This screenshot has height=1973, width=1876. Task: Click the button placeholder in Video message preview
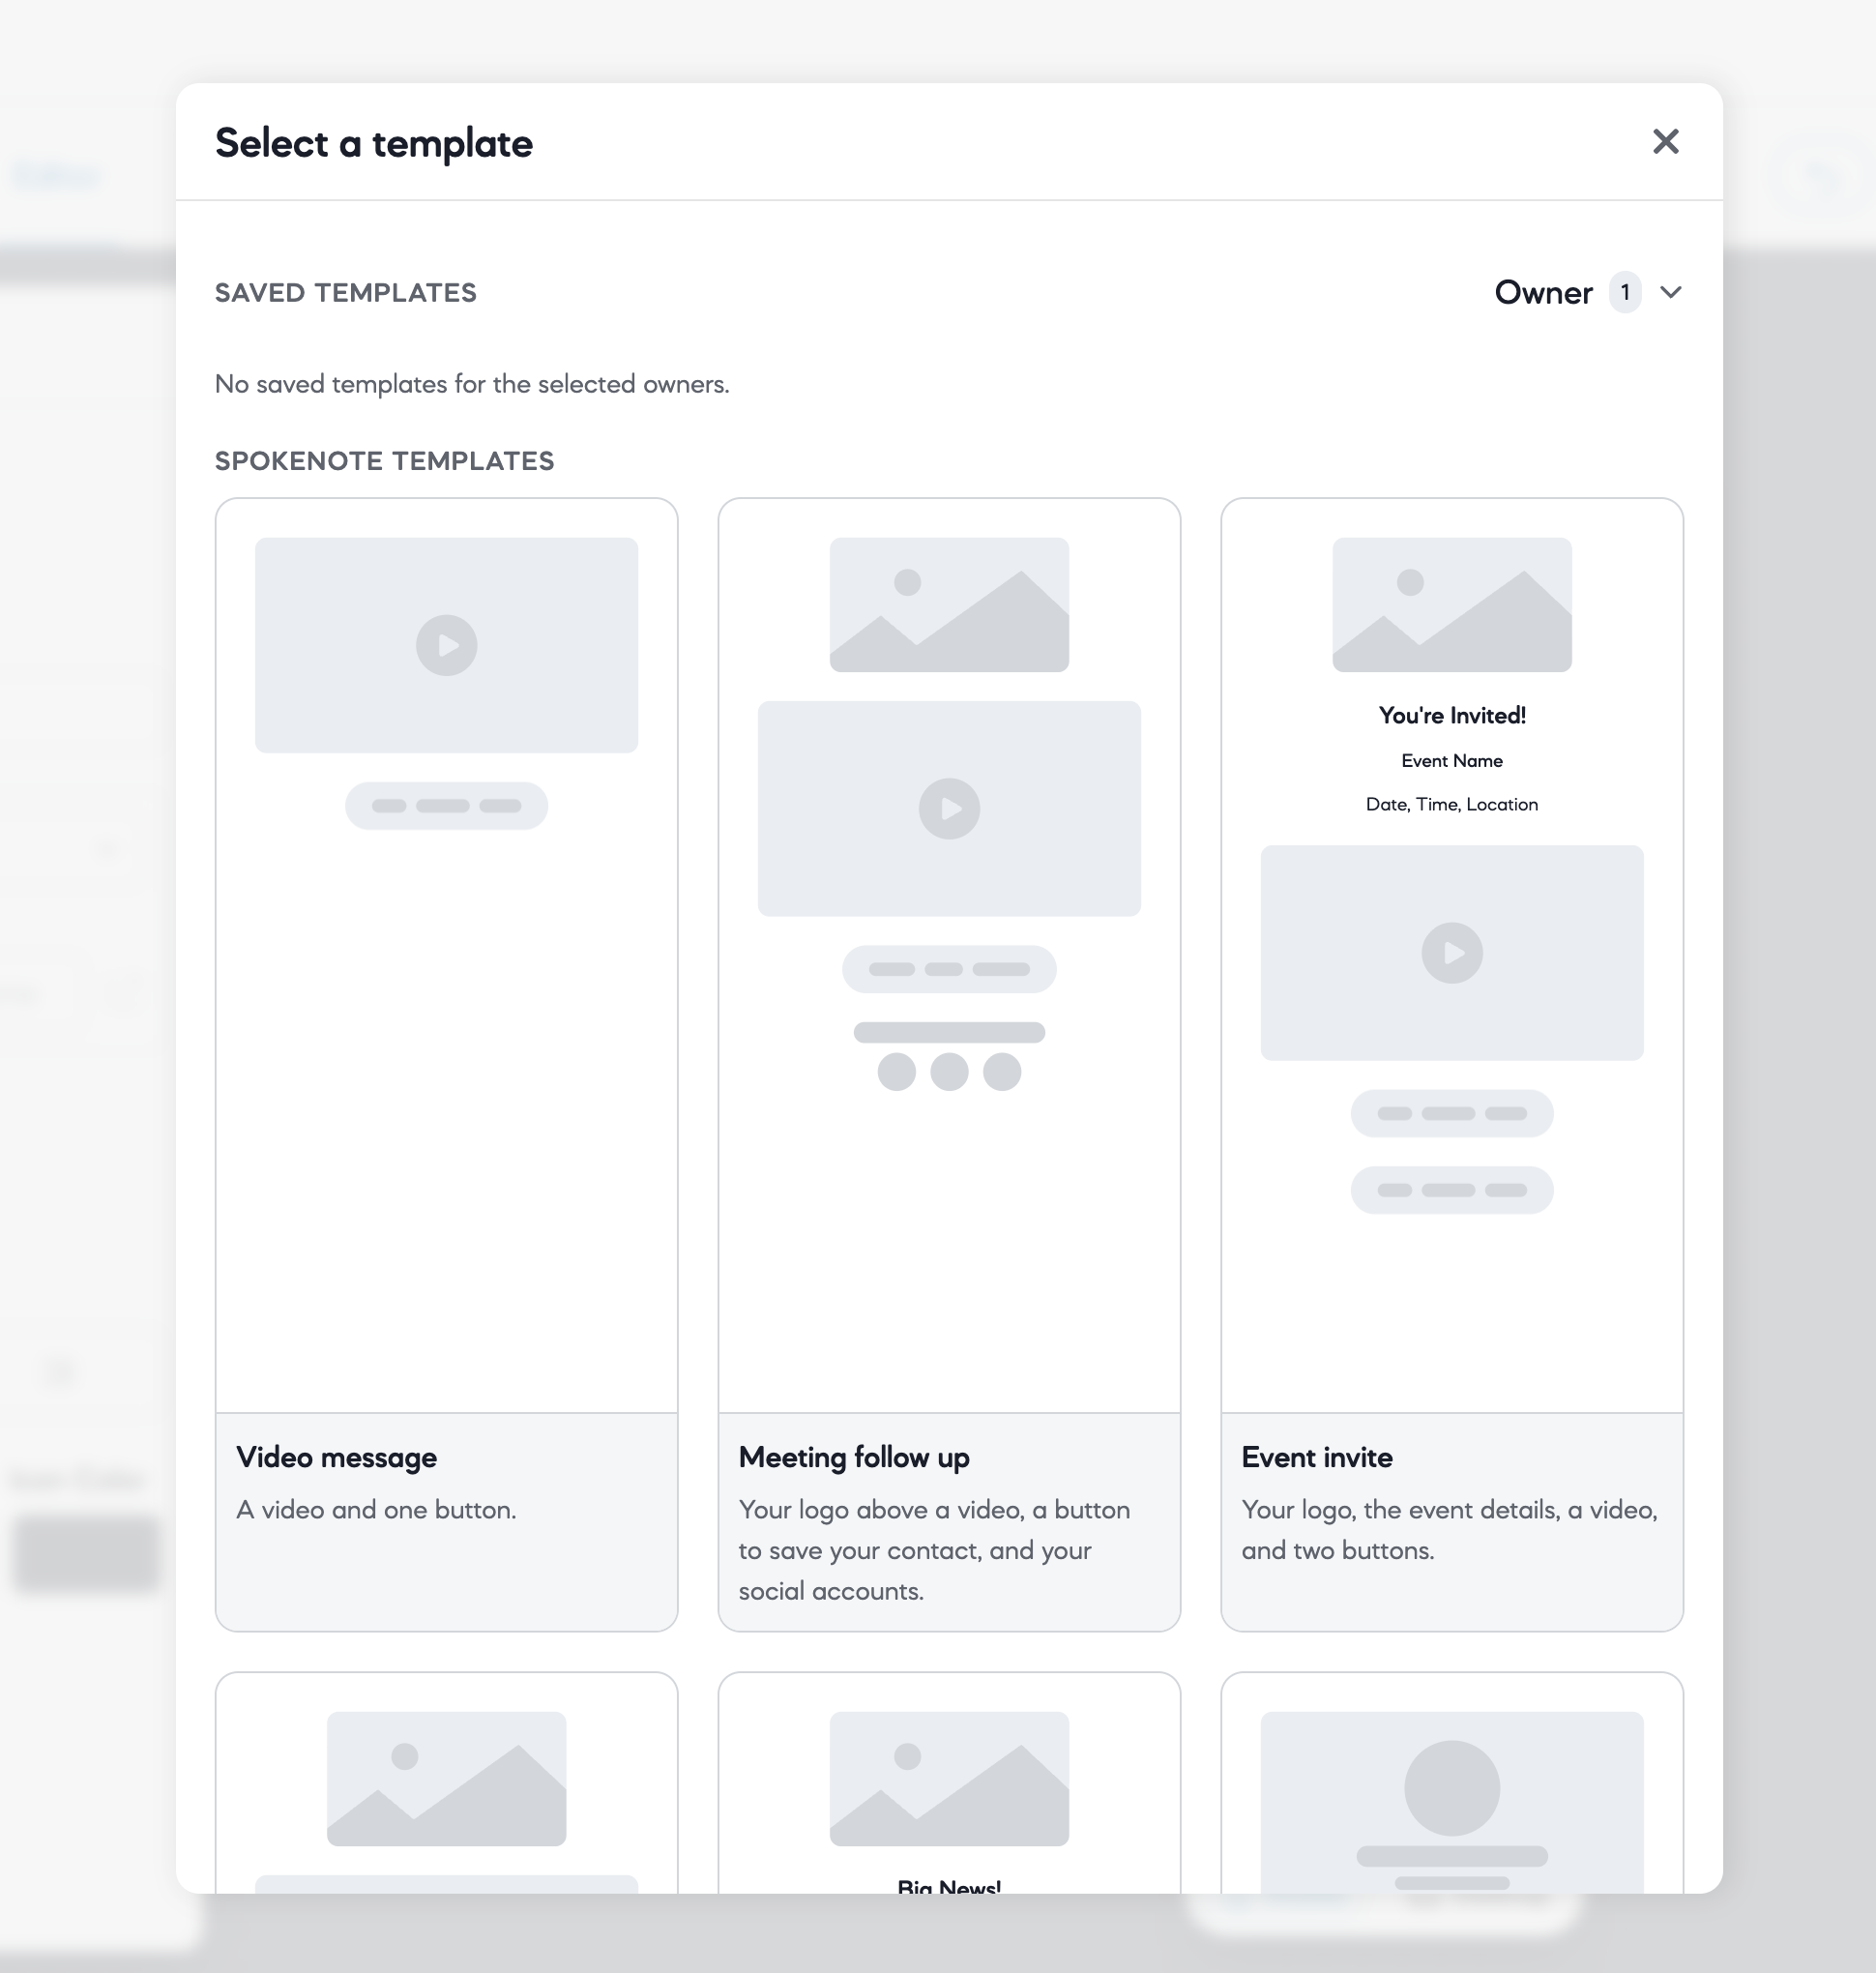pyautogui.click(x=446, y=805)
